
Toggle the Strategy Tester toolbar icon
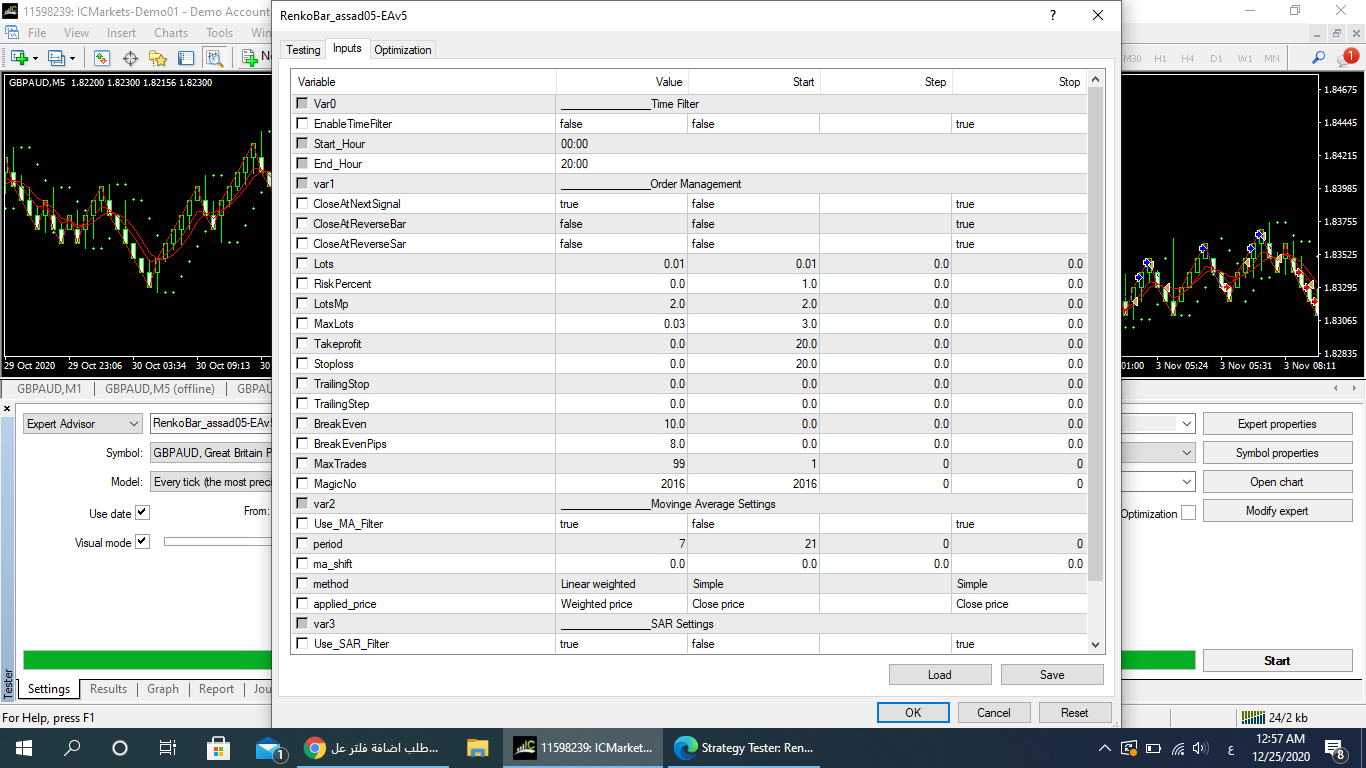pyautogui.click(x=214, y=58)
